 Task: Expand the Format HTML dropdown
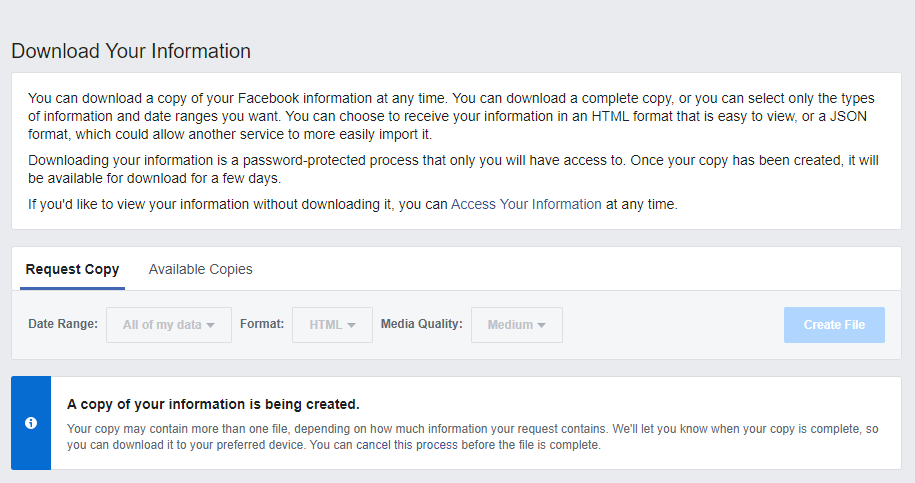(x=332, y=325)
